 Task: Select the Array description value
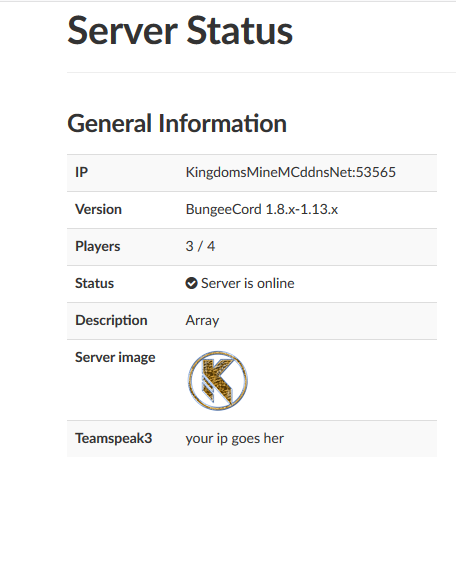202,321
